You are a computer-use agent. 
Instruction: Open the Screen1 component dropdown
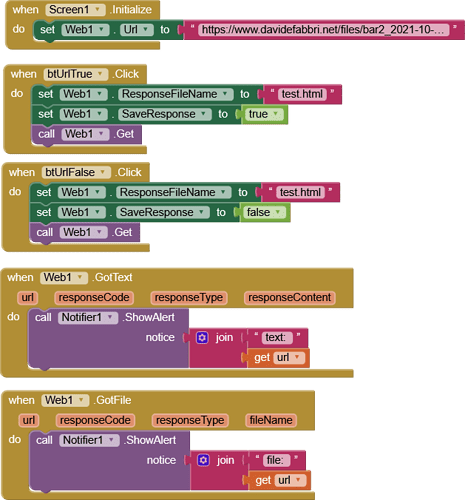(75, 10)
